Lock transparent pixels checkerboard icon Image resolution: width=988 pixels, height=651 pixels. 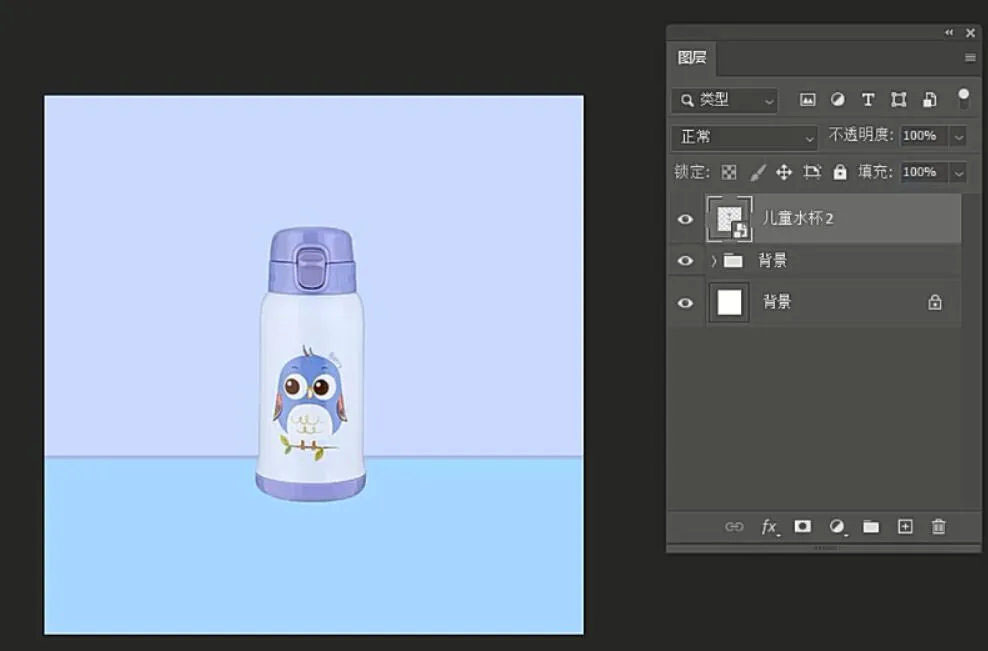click(x=729, y=172)
